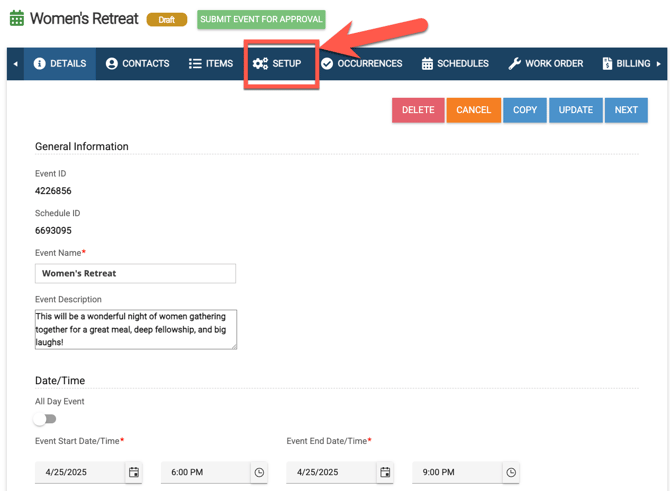Open the Work Order tab
670x491 pixels.
coord(545,64)
